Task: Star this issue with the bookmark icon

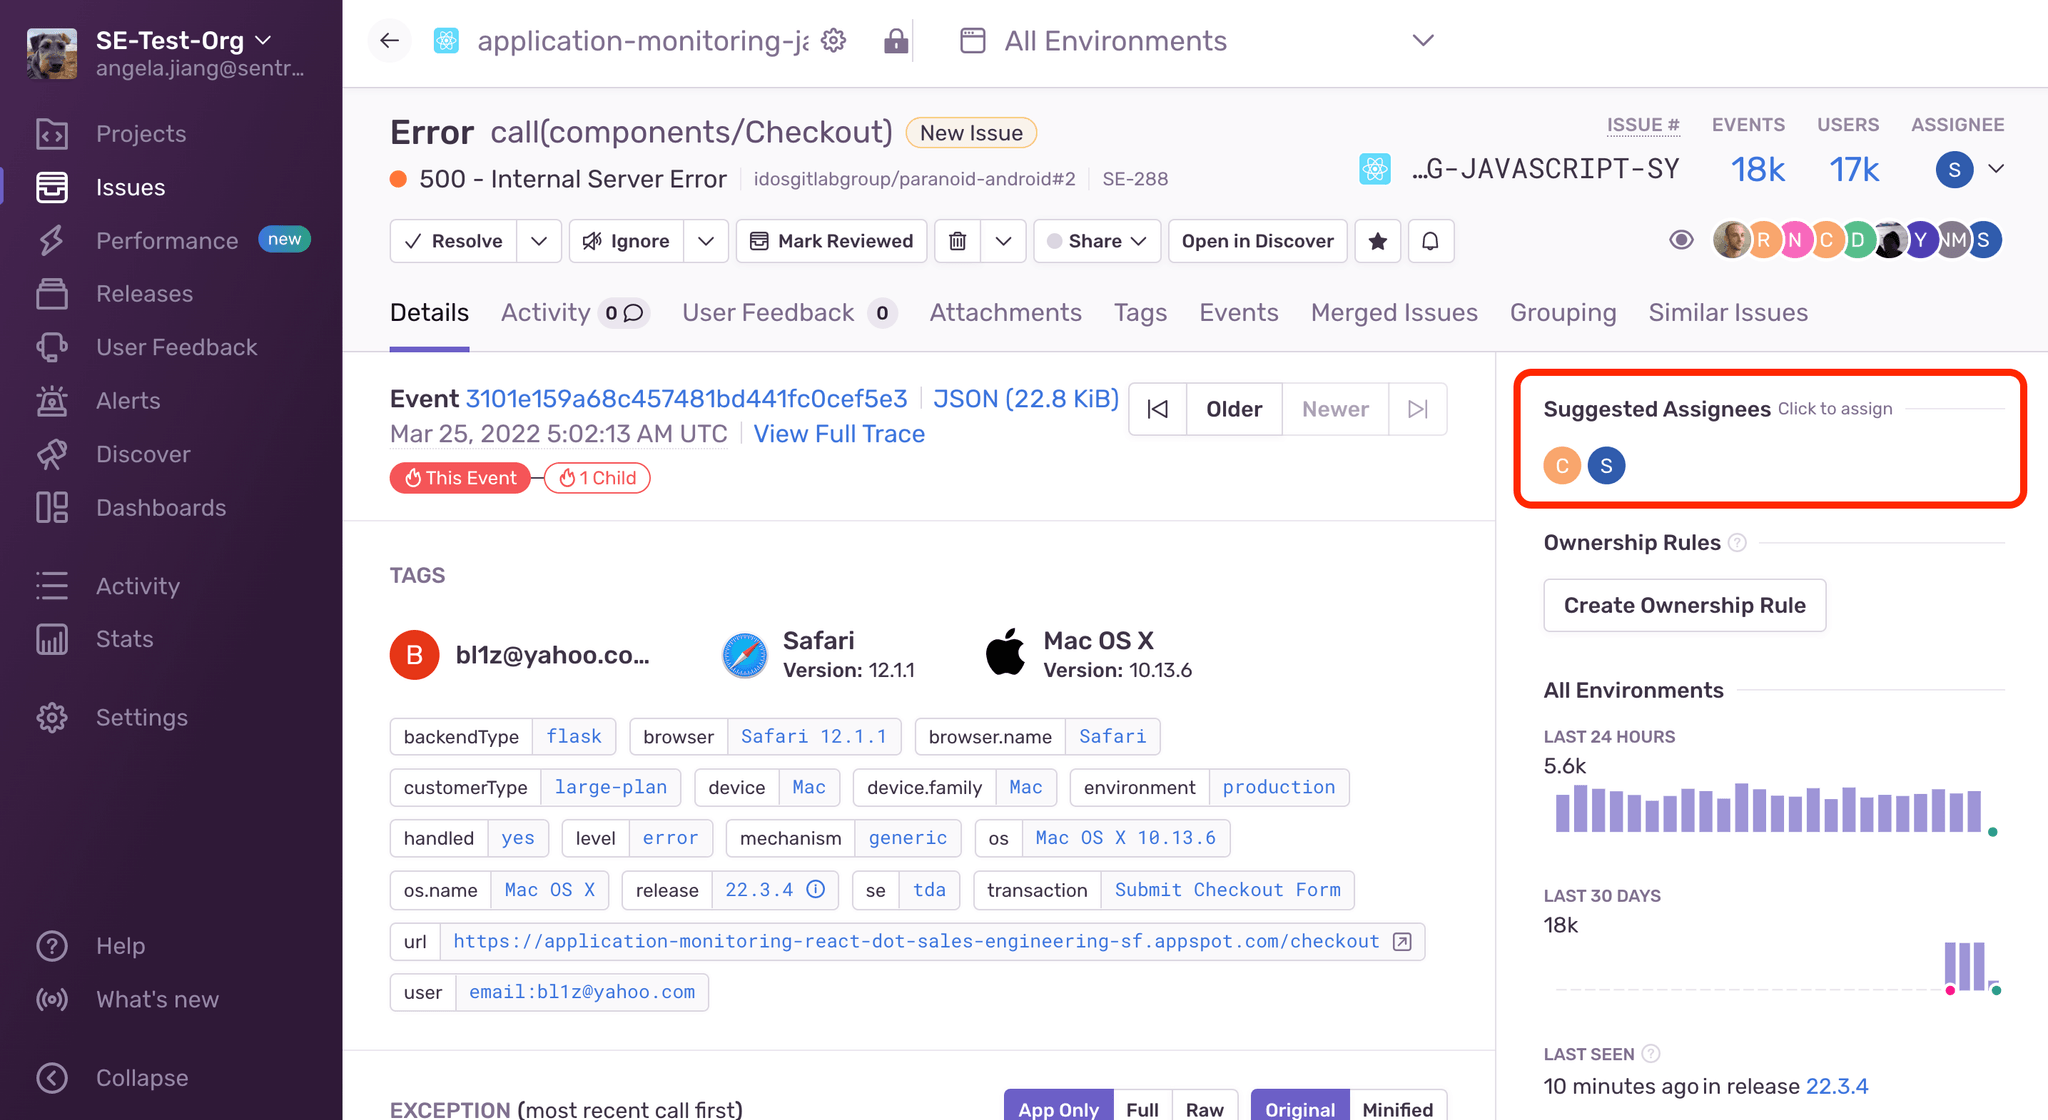Action: click(x=1378, y=241)
